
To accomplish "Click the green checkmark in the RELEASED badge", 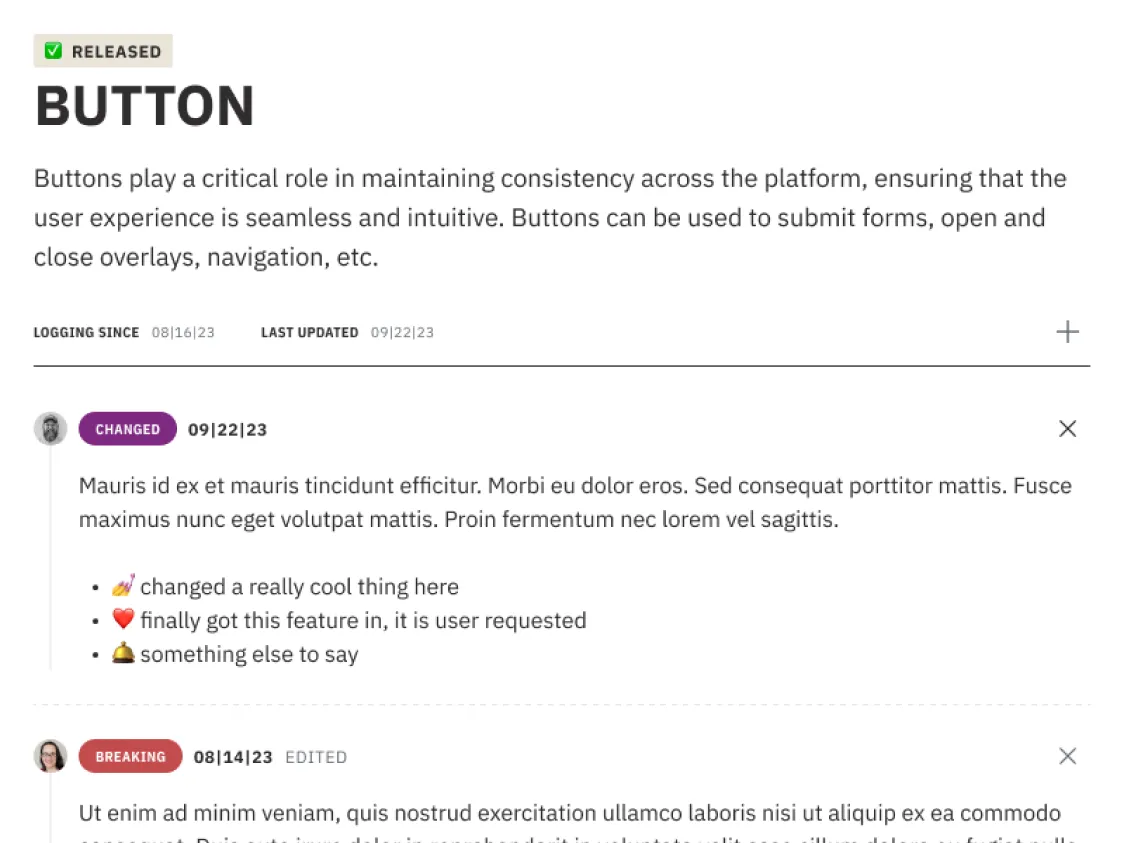I will click(54, 51).
